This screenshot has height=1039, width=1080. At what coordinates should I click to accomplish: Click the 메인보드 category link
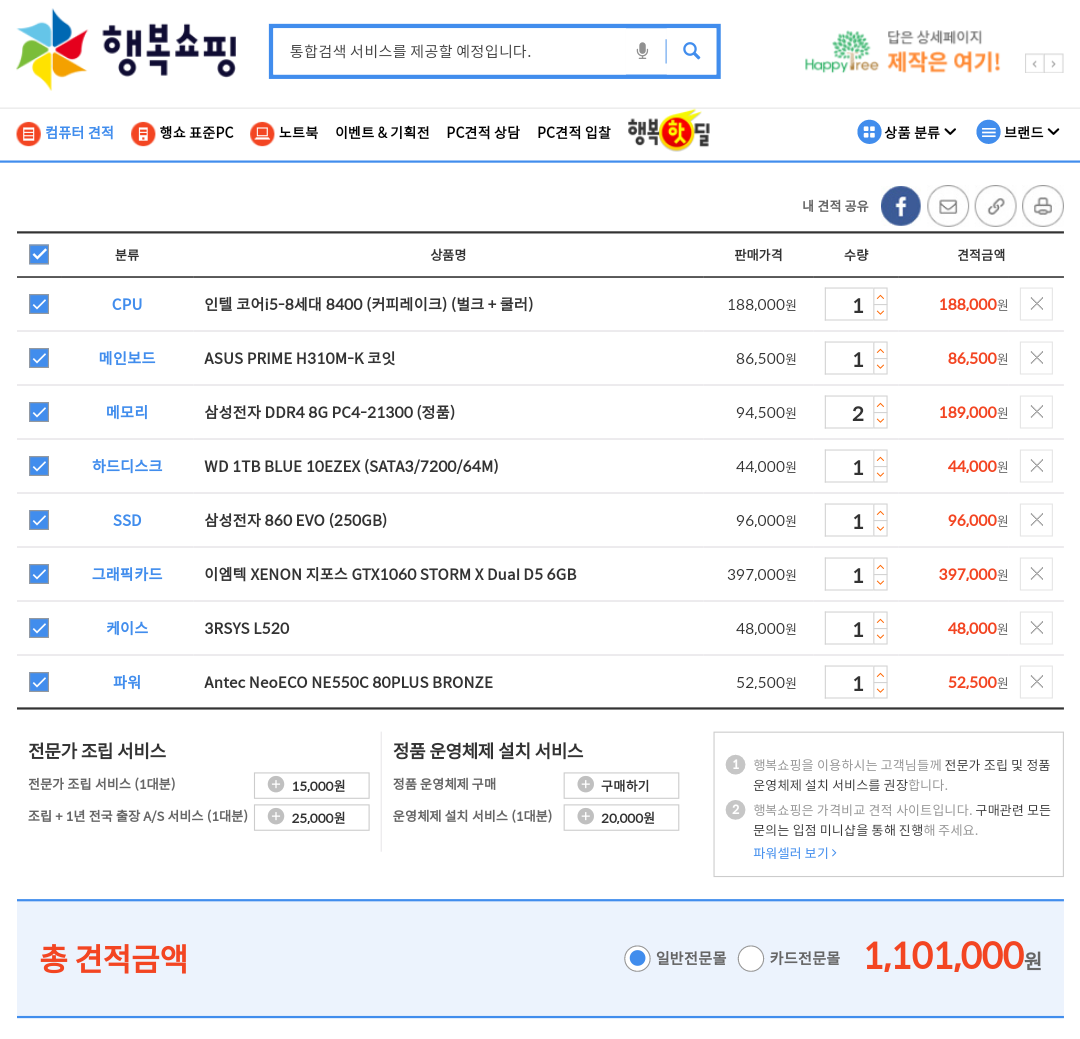click(x=127, y=358)
